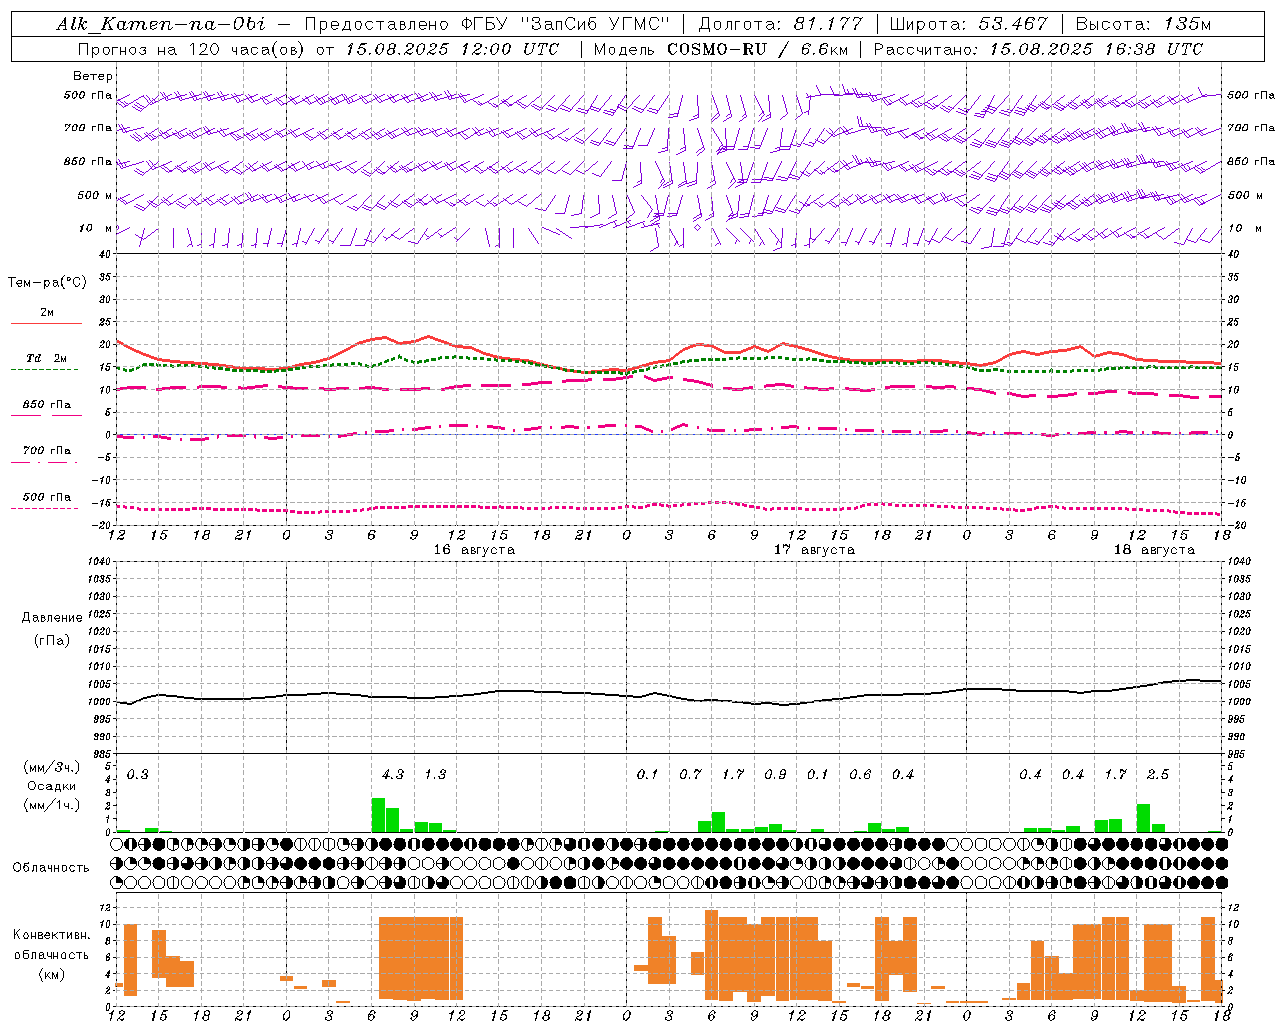This screenshot has height=1024, width=1280.
Task: Click the "Рассчитано: 15.08.2025 16:38 UTC" timestamp
Action: tap(1039, 49)
